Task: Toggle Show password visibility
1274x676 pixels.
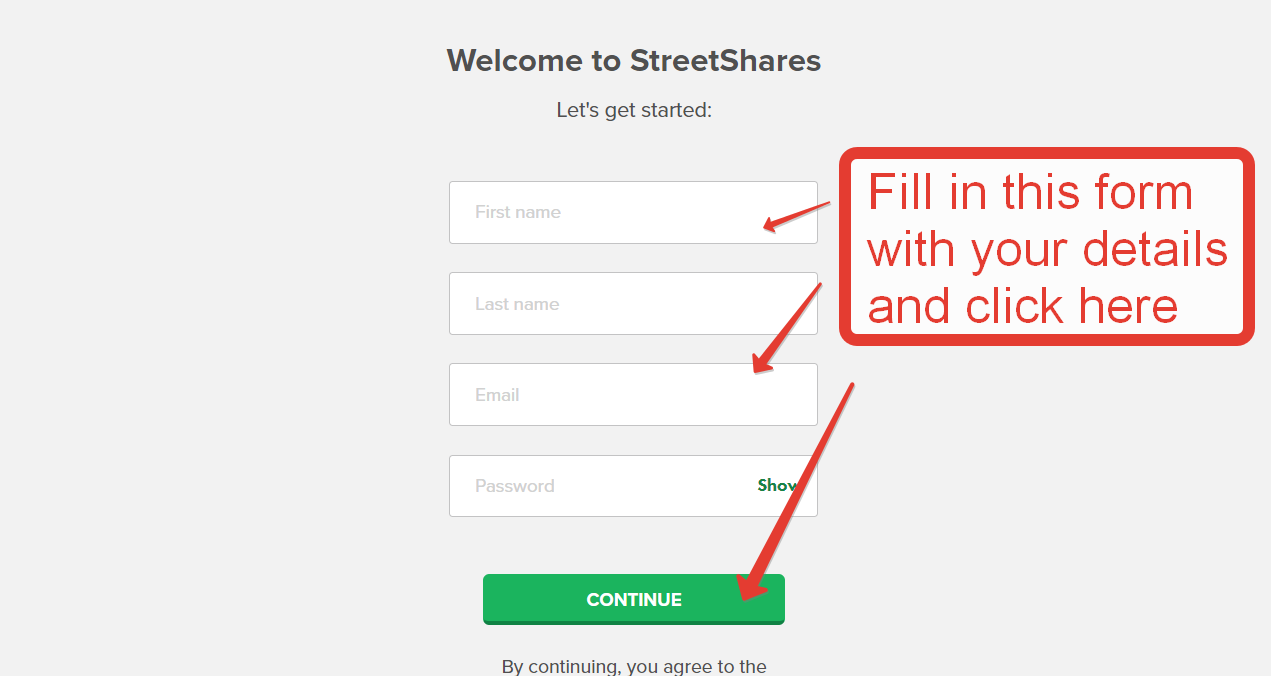Action: [x=777, y=485]
